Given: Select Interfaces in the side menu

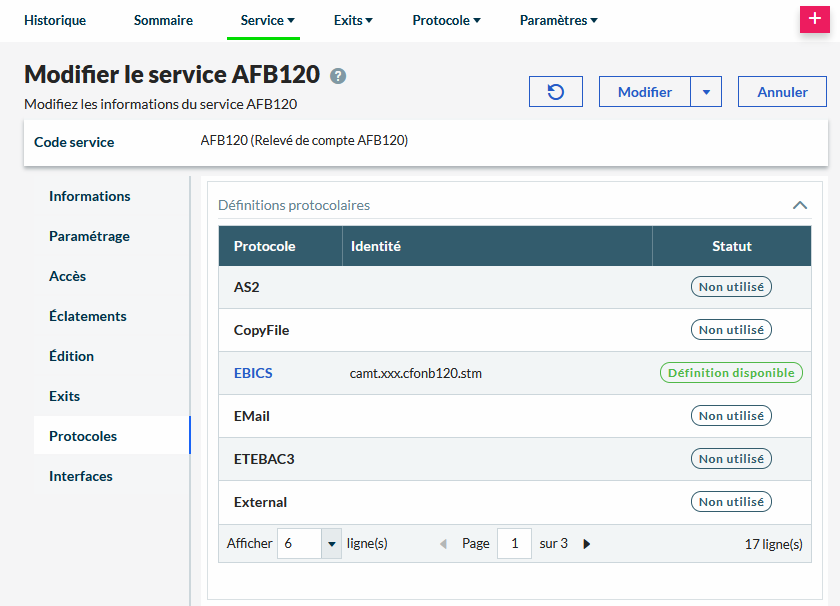Looking at the screenshot, I should coord(81,476).
